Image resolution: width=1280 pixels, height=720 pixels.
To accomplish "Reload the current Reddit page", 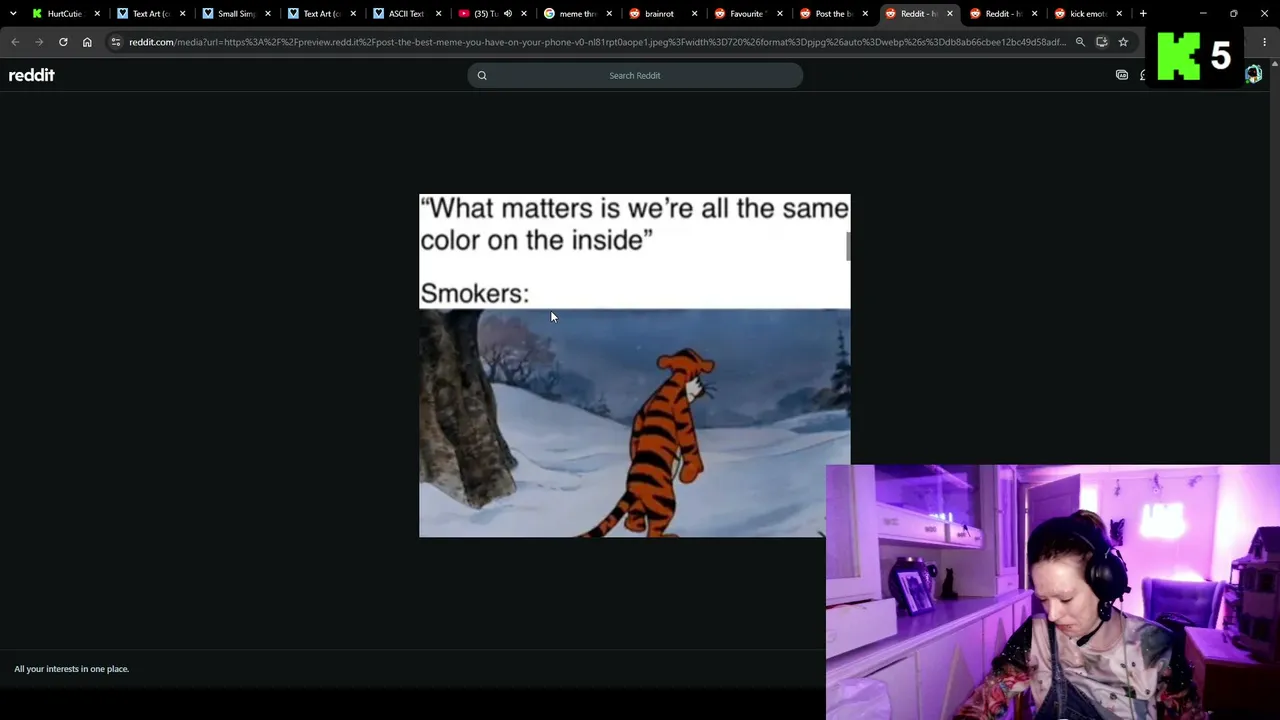I will click(63, 42).
